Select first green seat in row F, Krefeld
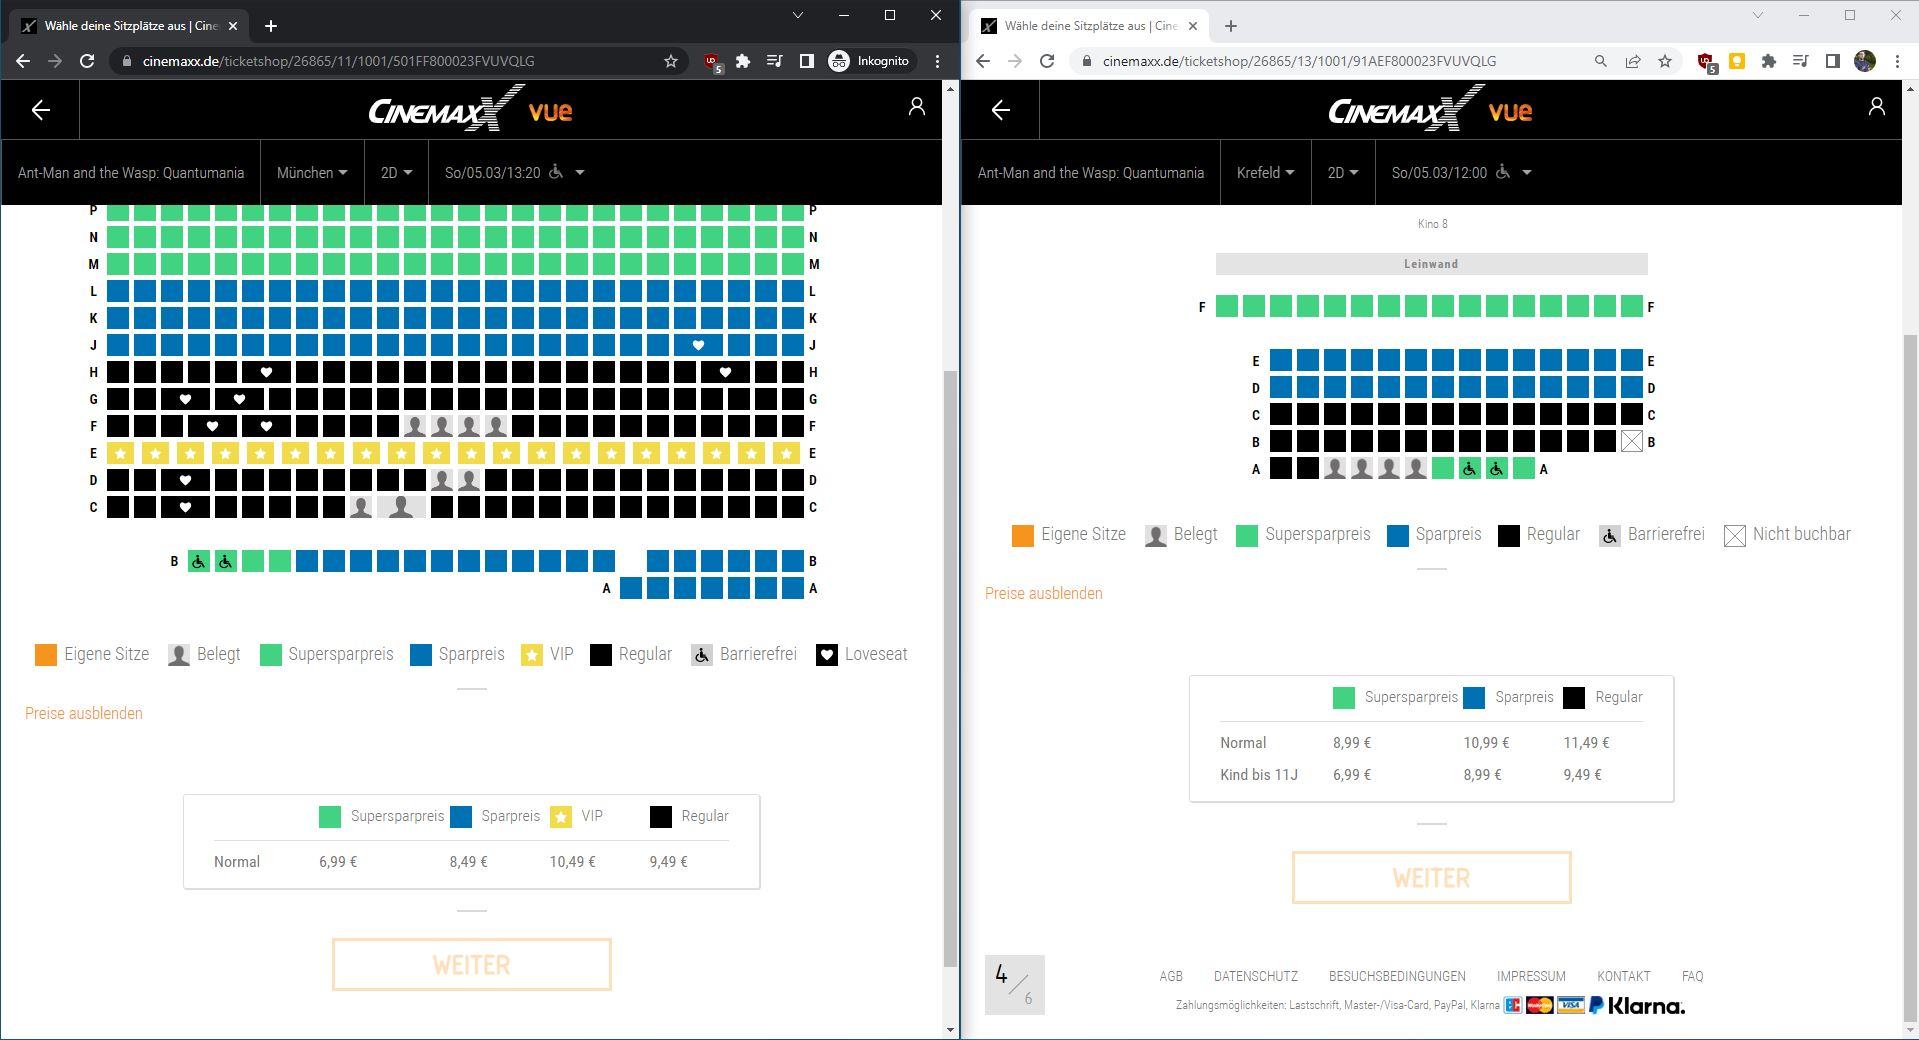The width and height of the screenshot is (1919, 1040). (1227, 307)
